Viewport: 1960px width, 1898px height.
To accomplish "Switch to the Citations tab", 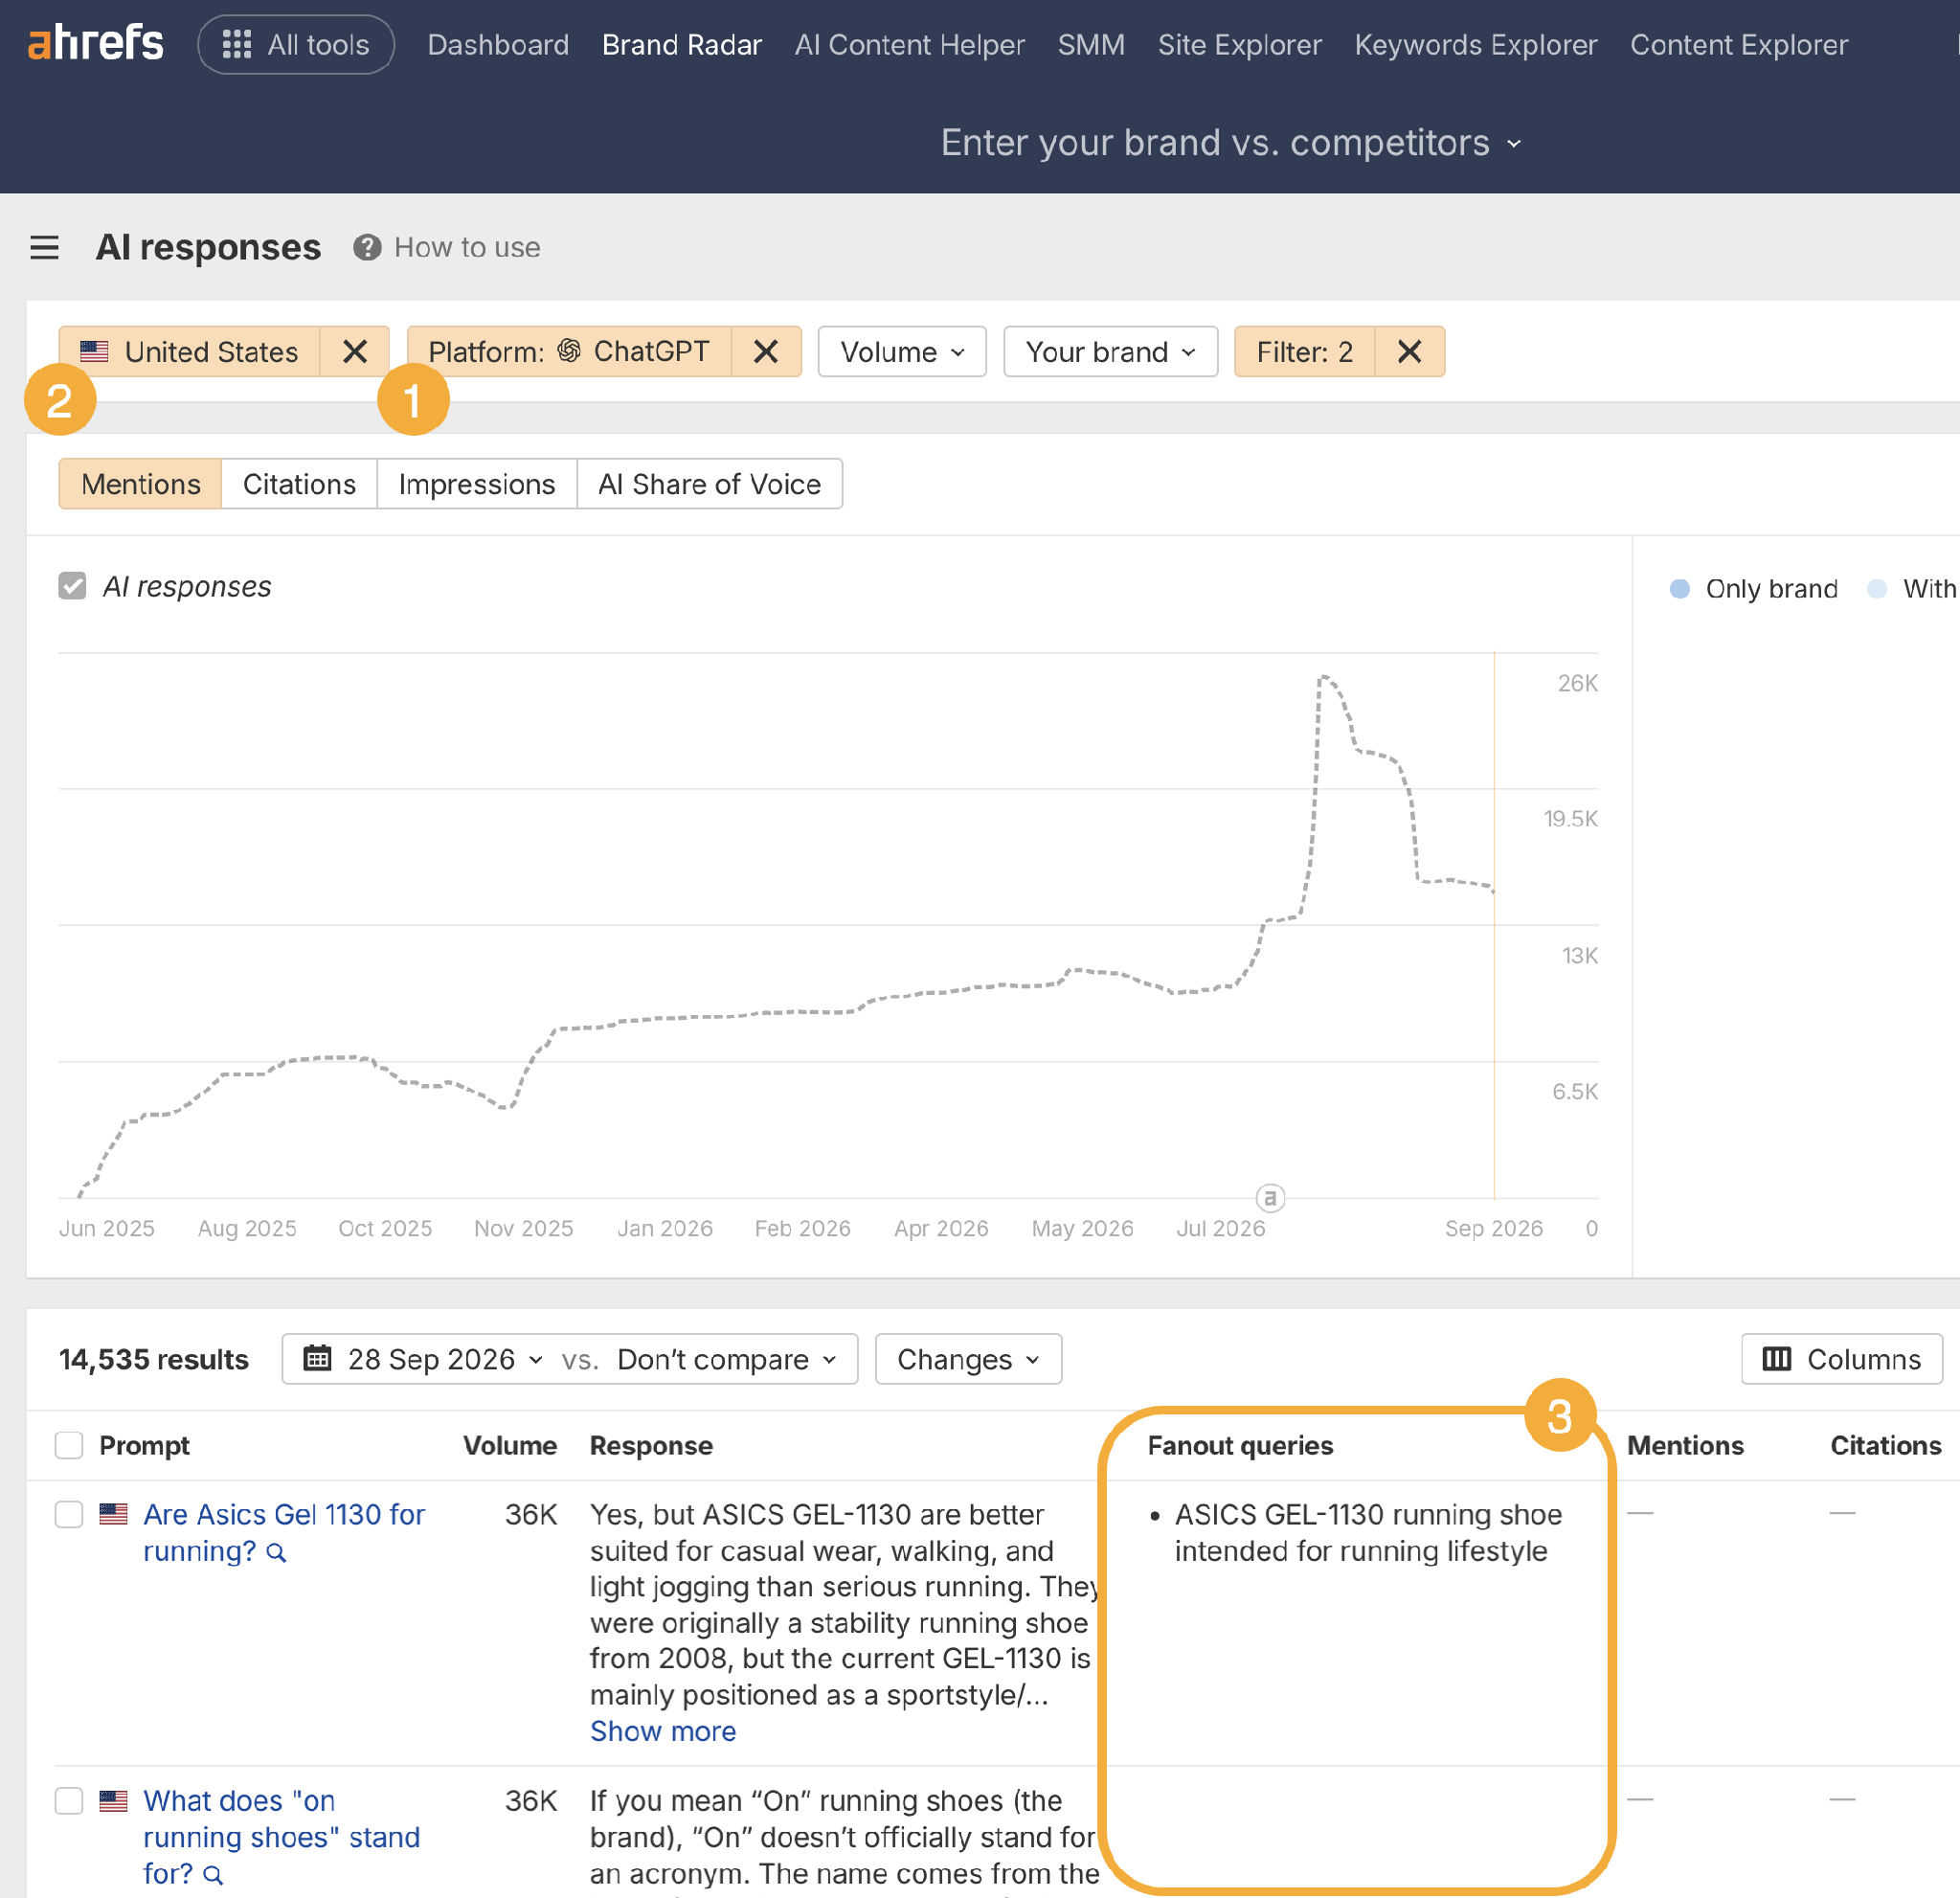I will (299, 484).
